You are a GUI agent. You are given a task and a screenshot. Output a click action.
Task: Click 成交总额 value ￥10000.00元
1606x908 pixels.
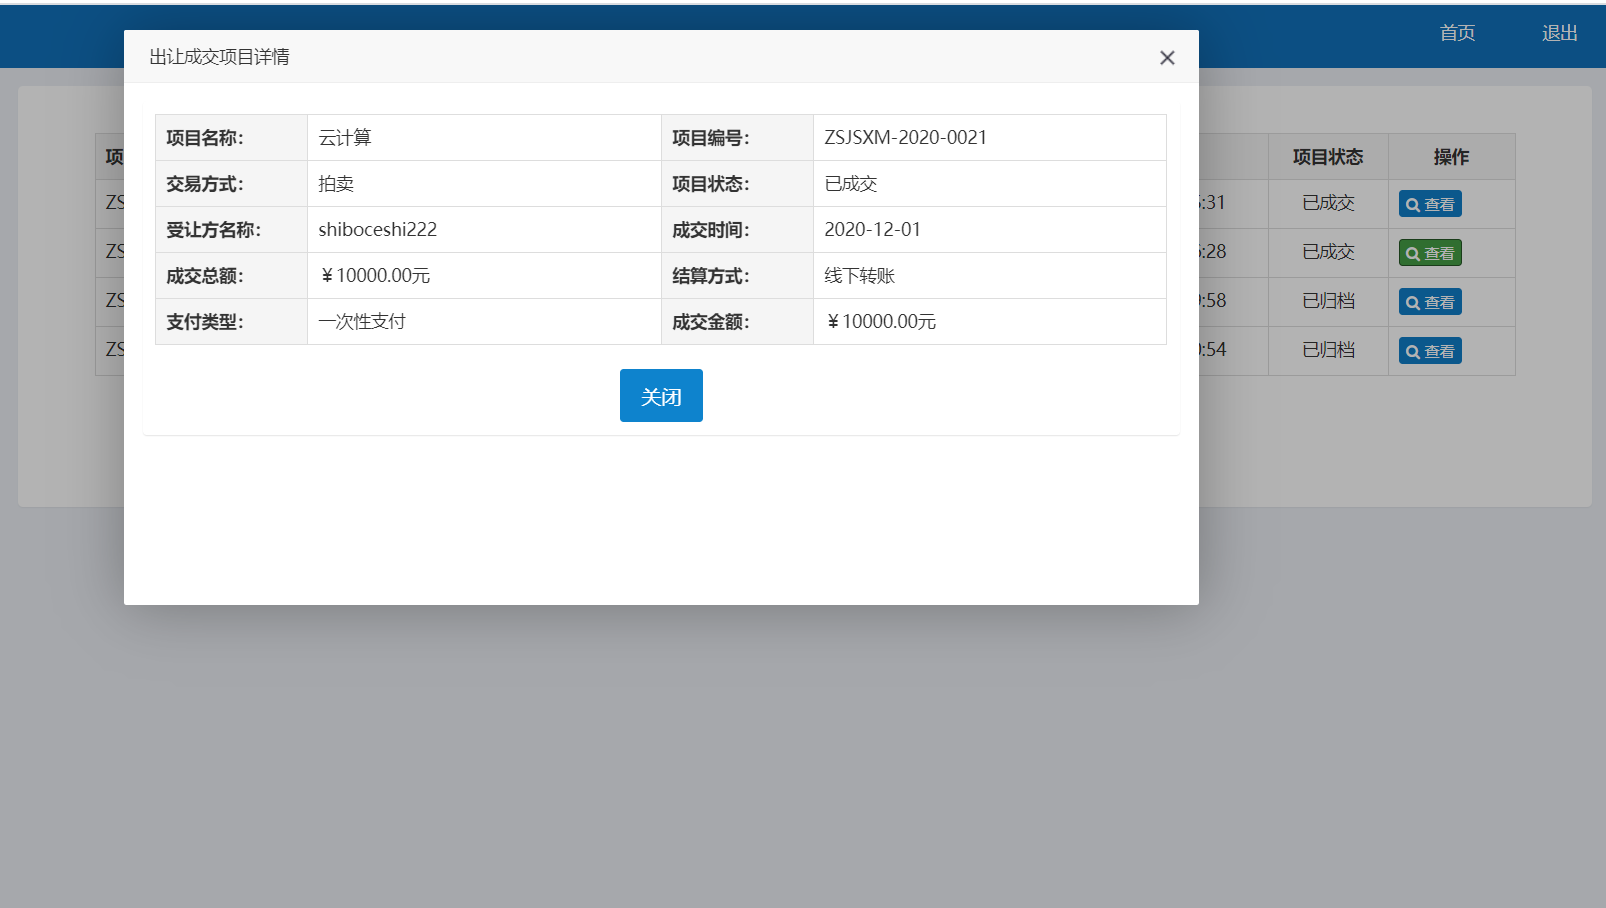point(374,276)
